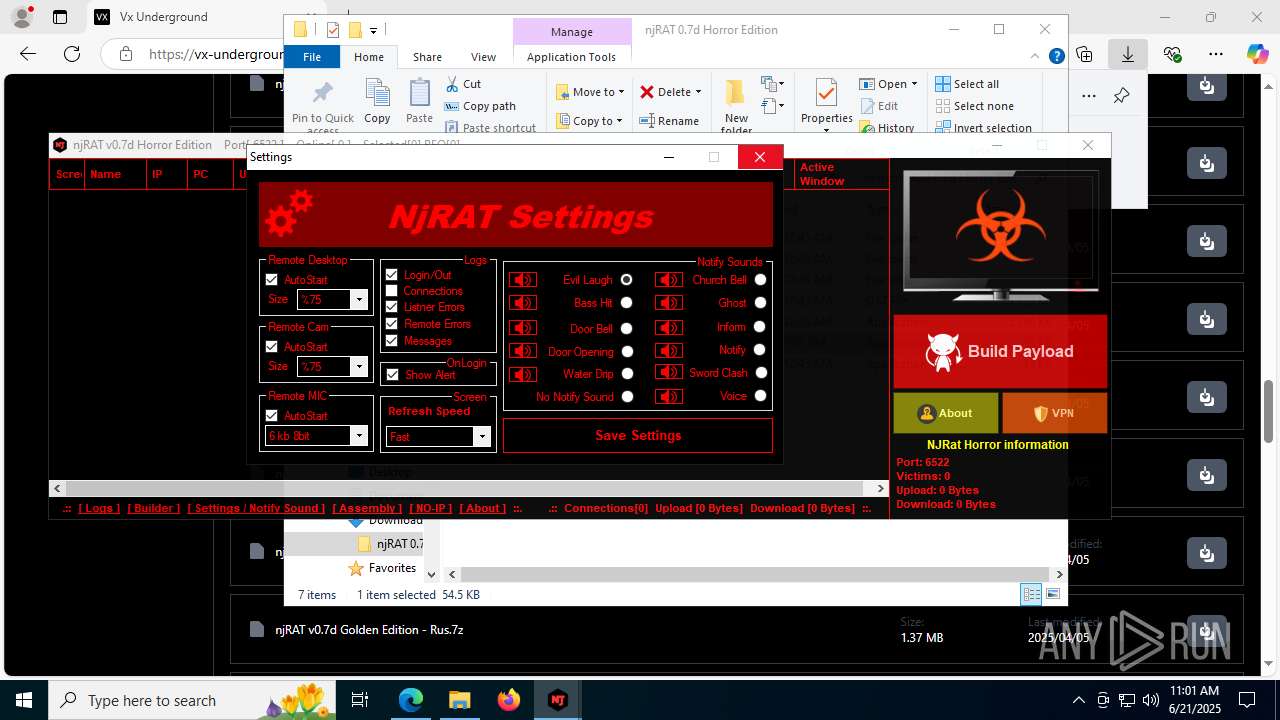Play the Voice sound preview

pos(669,396)
